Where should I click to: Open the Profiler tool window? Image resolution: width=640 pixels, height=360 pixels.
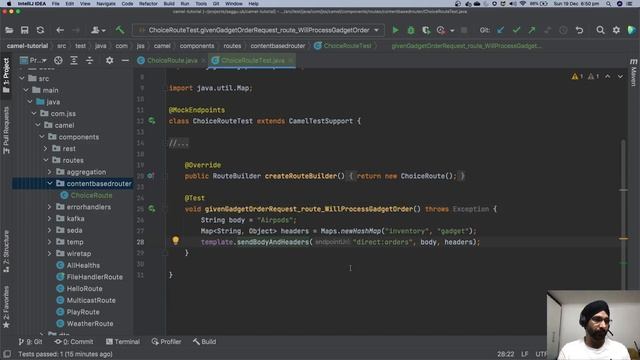coord(167,342)
